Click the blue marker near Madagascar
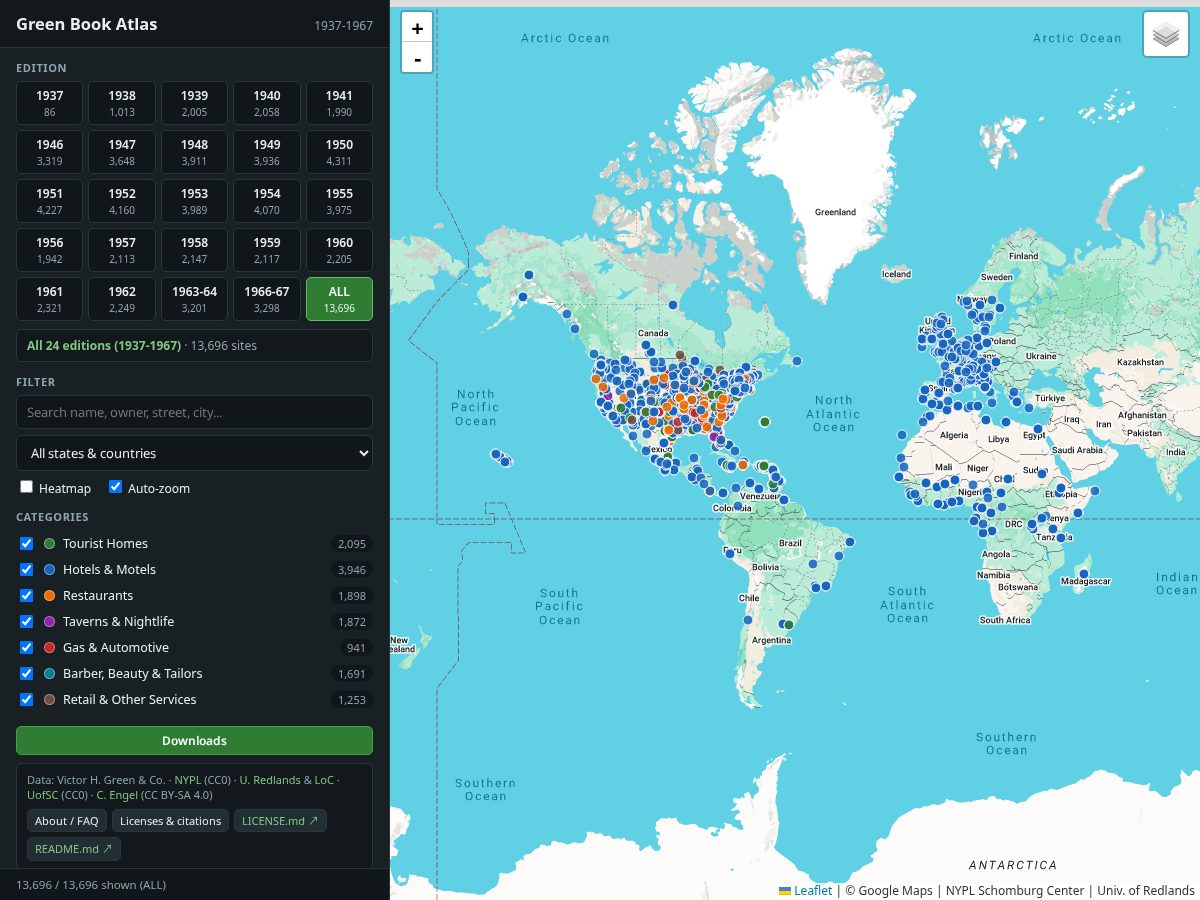1200x900 pixels. coord(1084,574)
